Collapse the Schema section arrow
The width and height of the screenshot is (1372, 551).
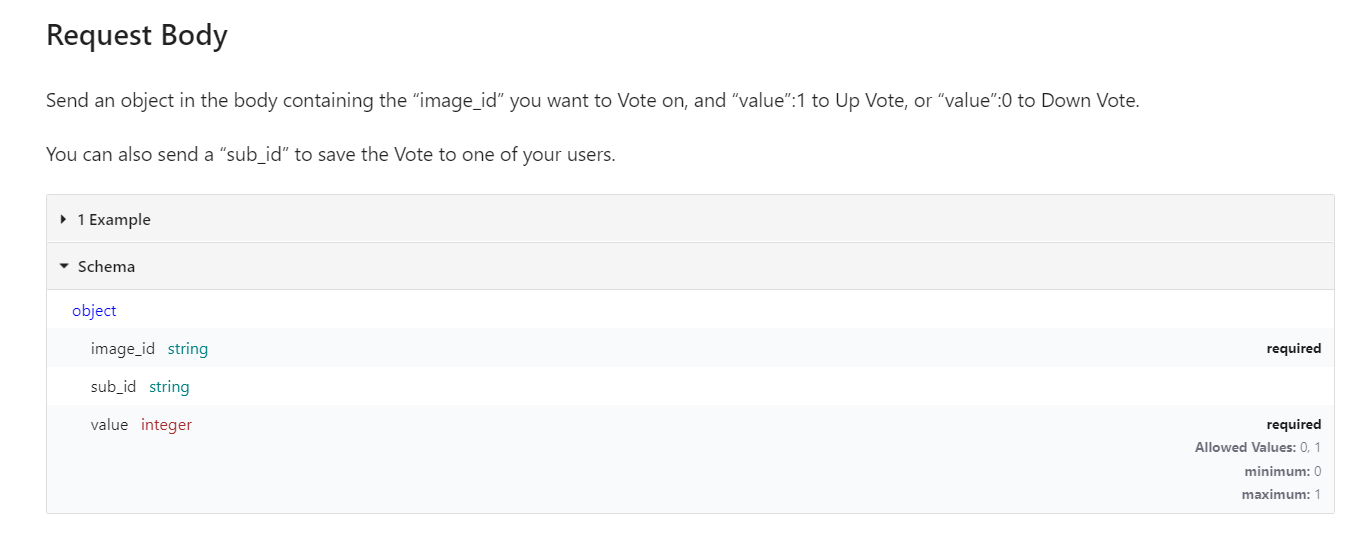pos(64,267)
